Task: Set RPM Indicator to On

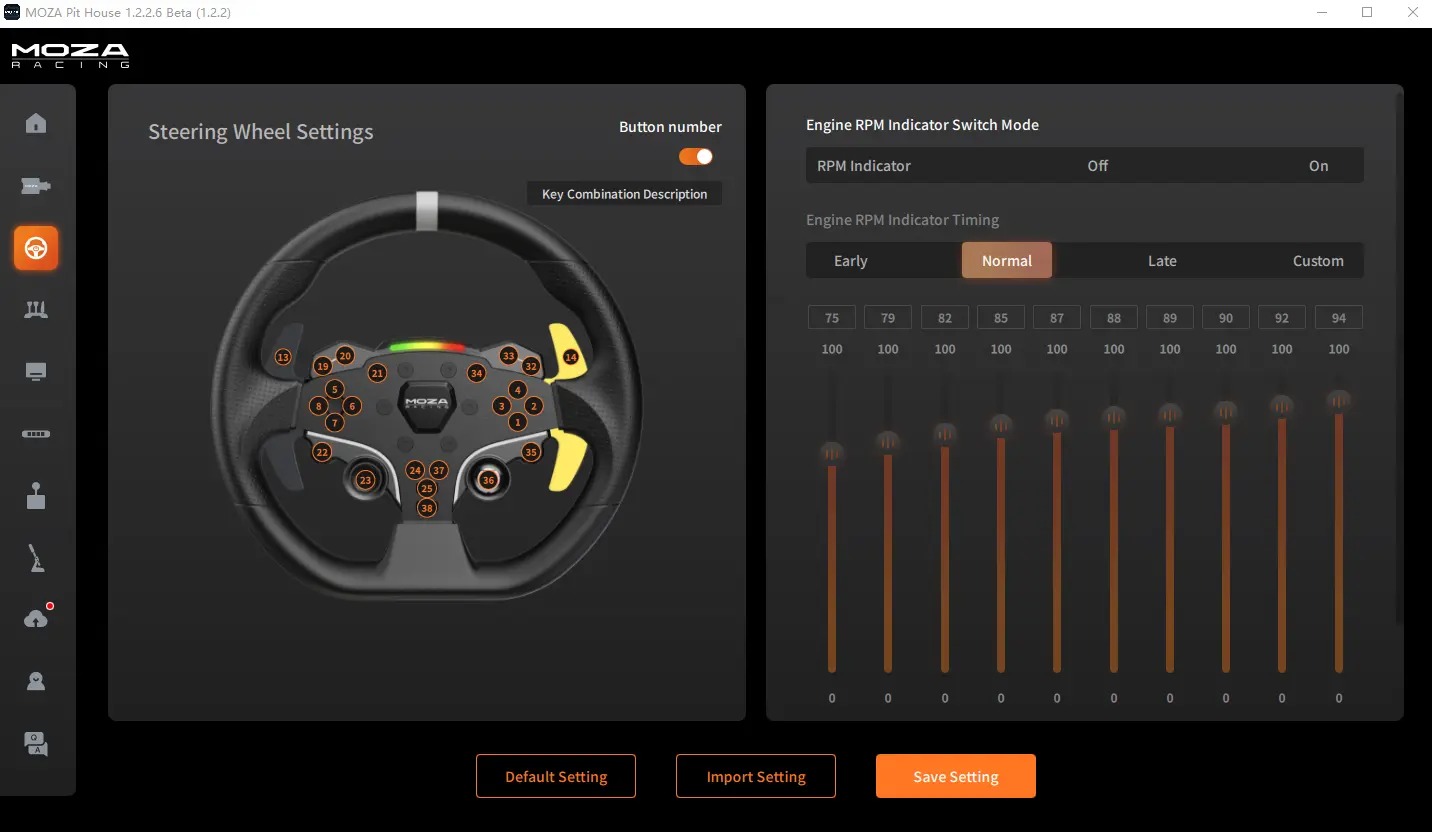Action: (1318, 166)
